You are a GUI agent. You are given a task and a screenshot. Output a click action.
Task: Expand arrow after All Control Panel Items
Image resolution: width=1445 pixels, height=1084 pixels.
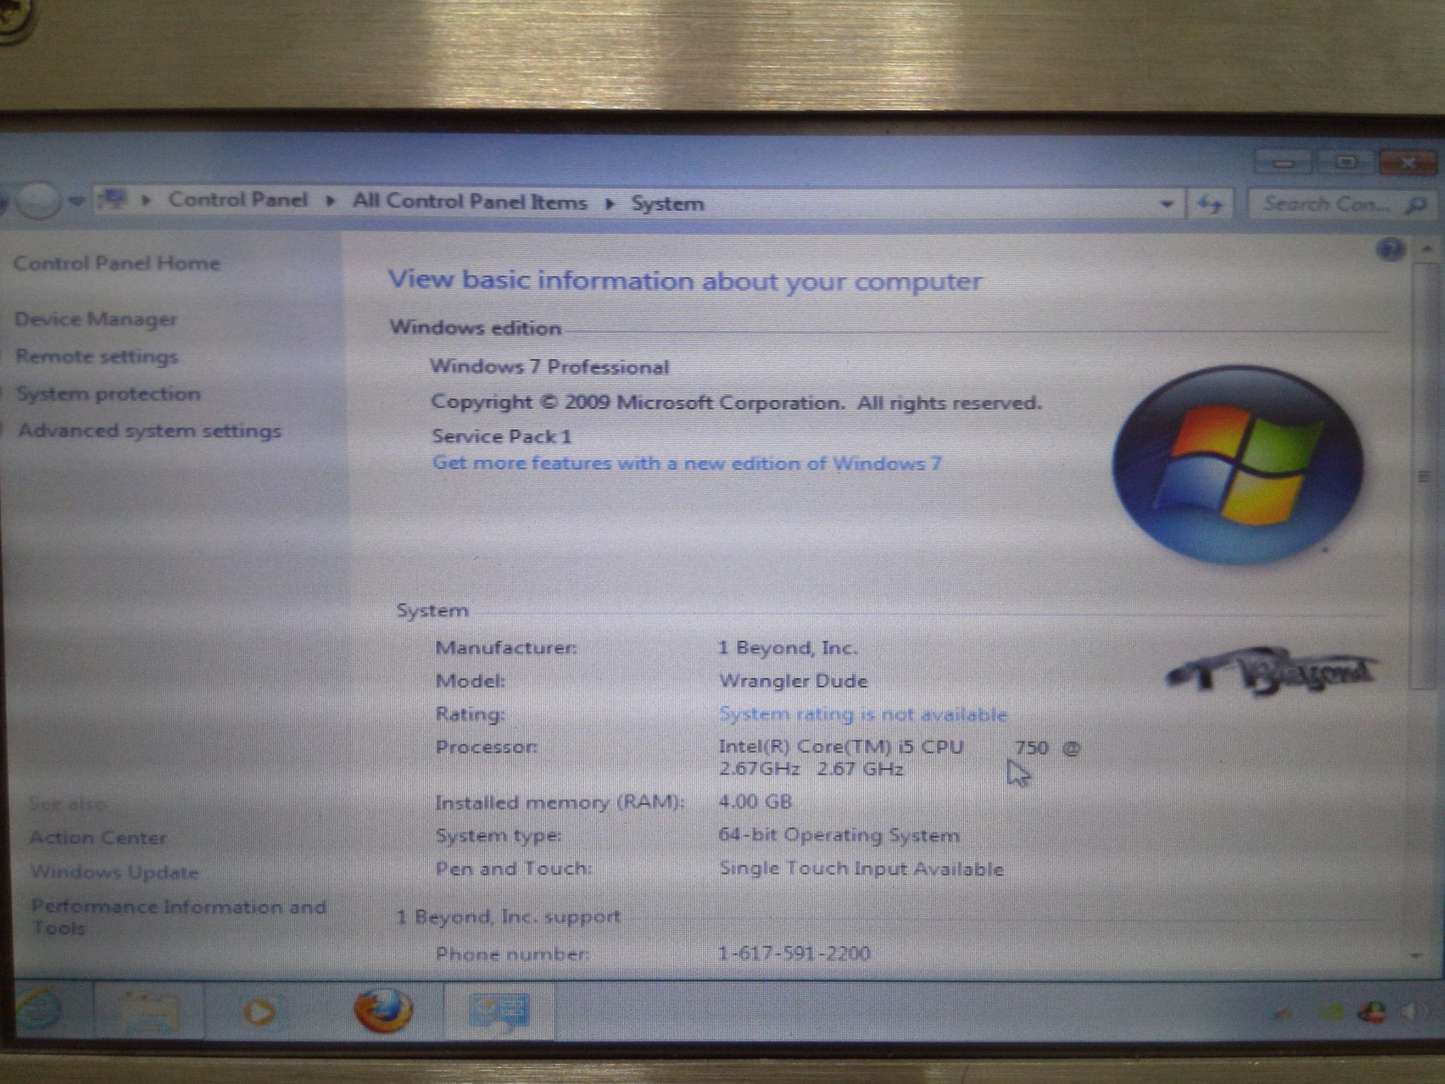point(609,203)
